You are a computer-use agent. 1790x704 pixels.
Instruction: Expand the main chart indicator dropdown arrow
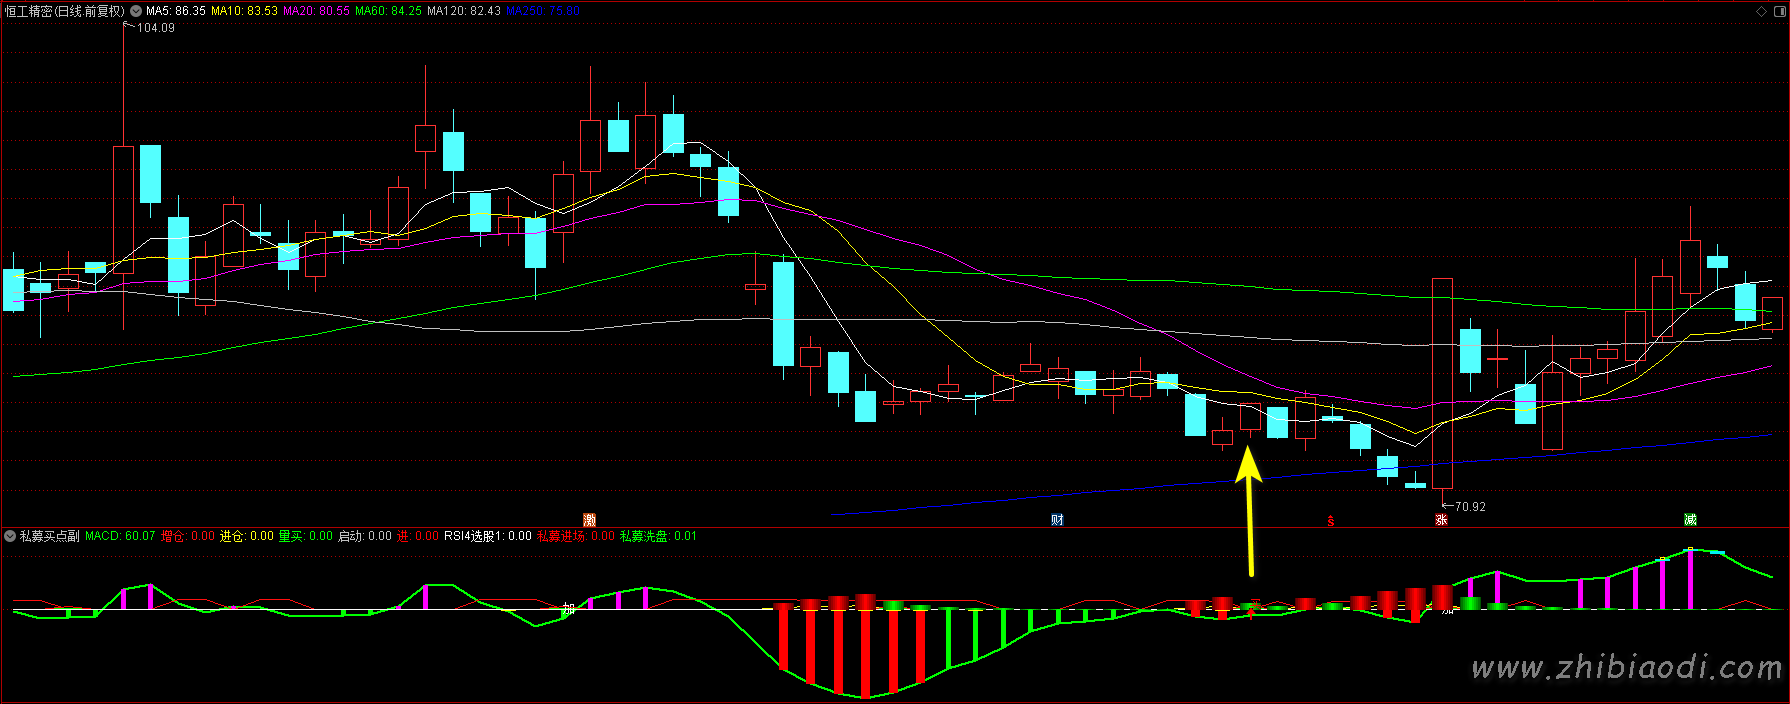click(136, 11)
